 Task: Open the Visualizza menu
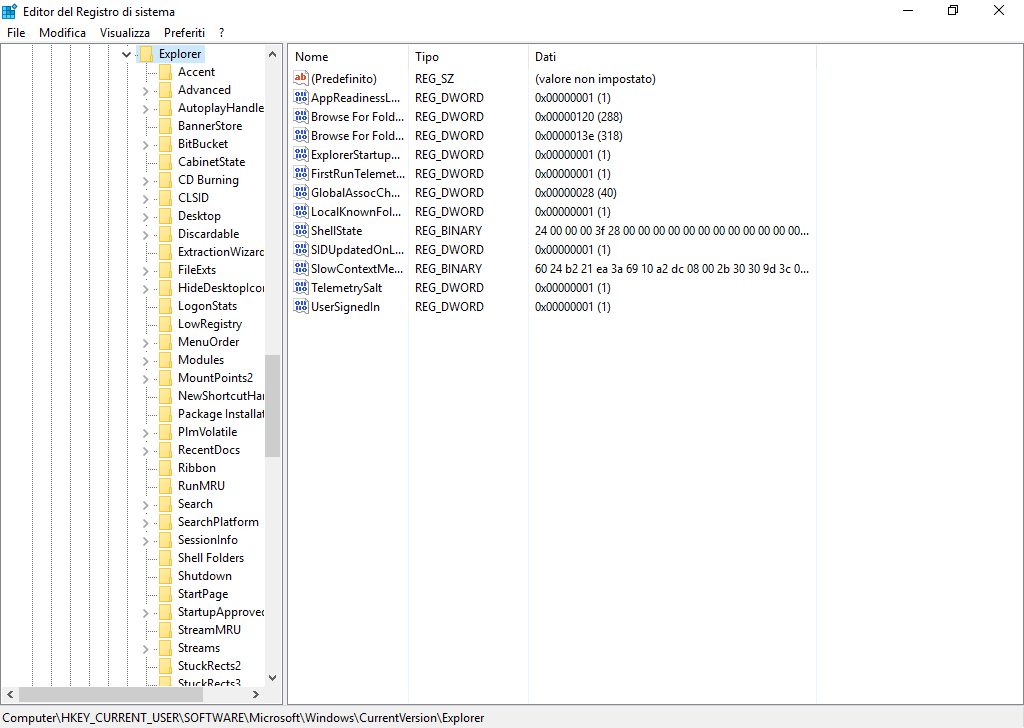pyautogui.click(x=124, y=33)
